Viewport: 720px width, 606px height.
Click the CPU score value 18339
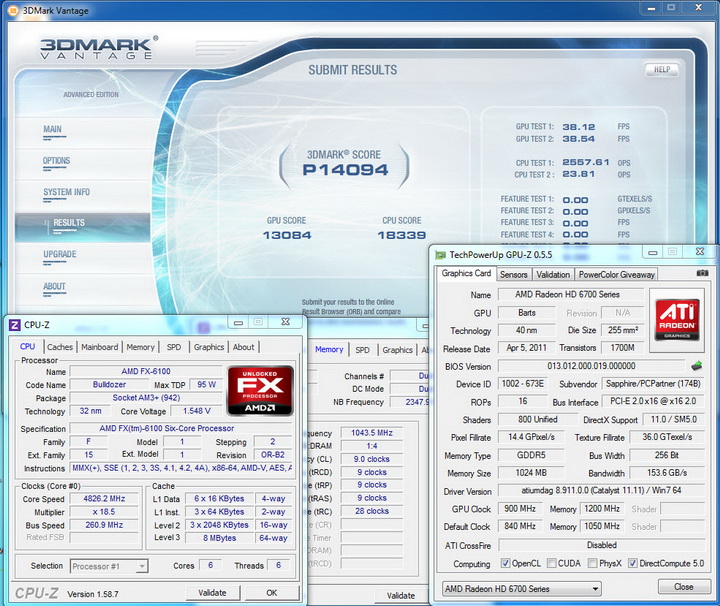(402, 236)
